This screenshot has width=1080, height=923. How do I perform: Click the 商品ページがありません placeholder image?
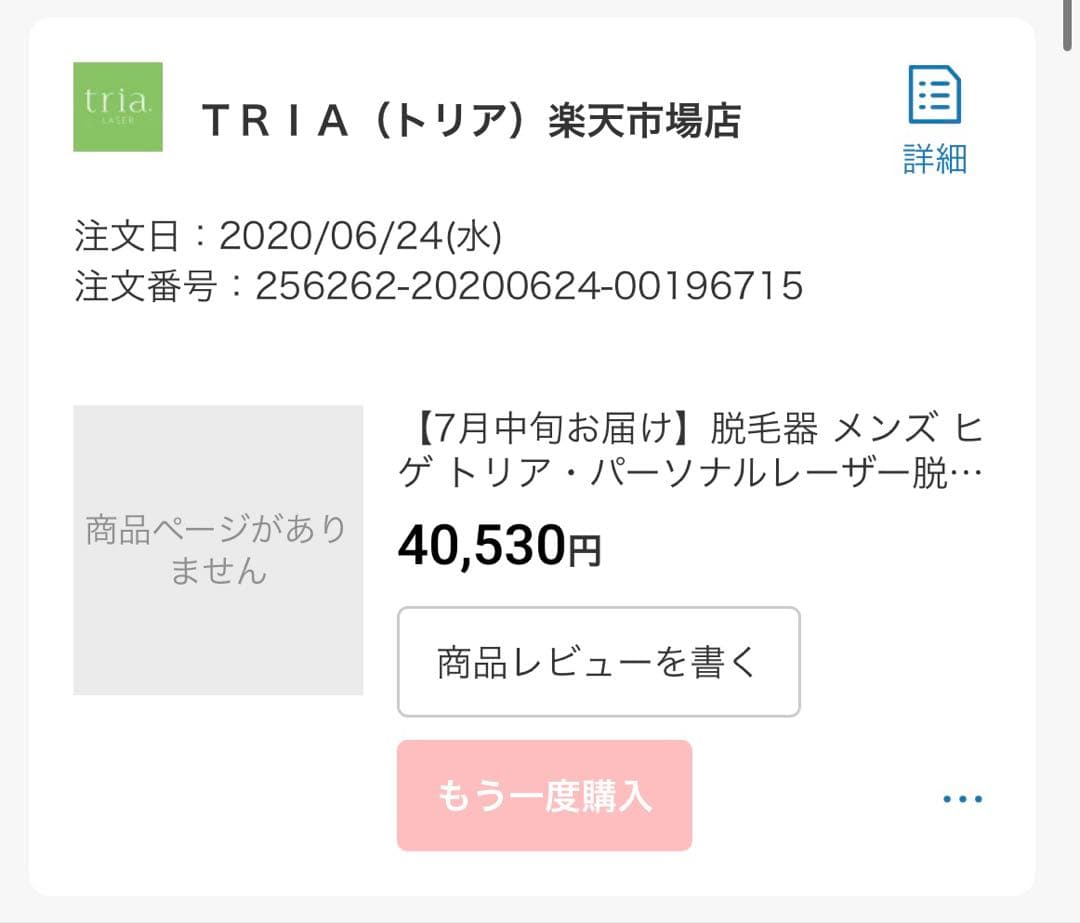point(218,549)
